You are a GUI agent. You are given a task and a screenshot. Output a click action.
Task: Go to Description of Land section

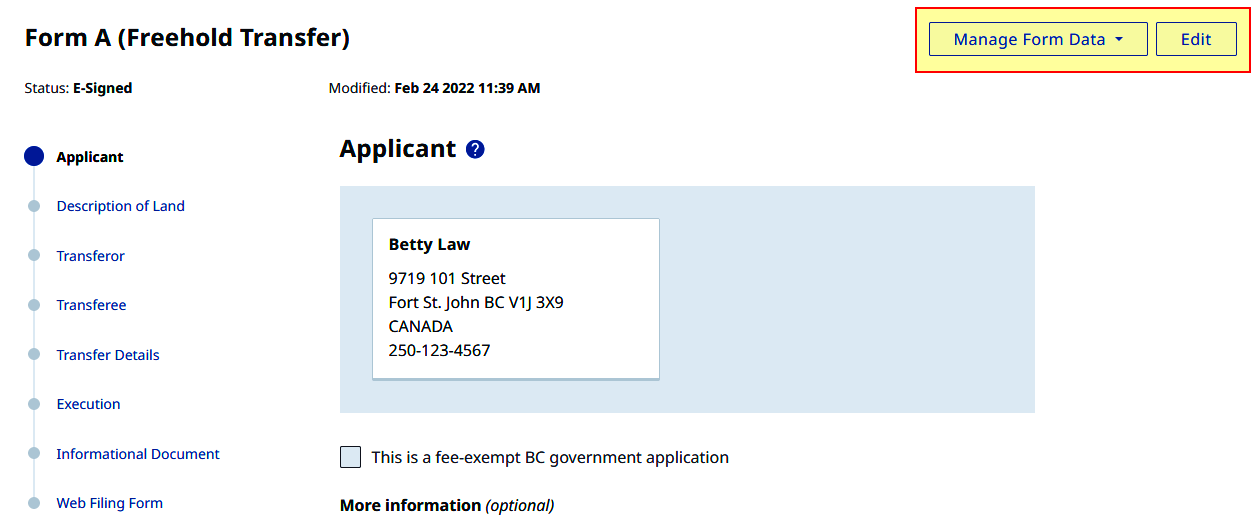pos(120,206)
